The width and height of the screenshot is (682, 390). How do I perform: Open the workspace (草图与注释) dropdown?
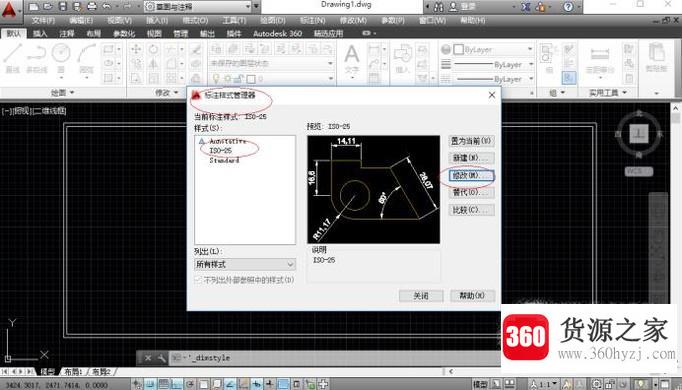click(198, 7)
